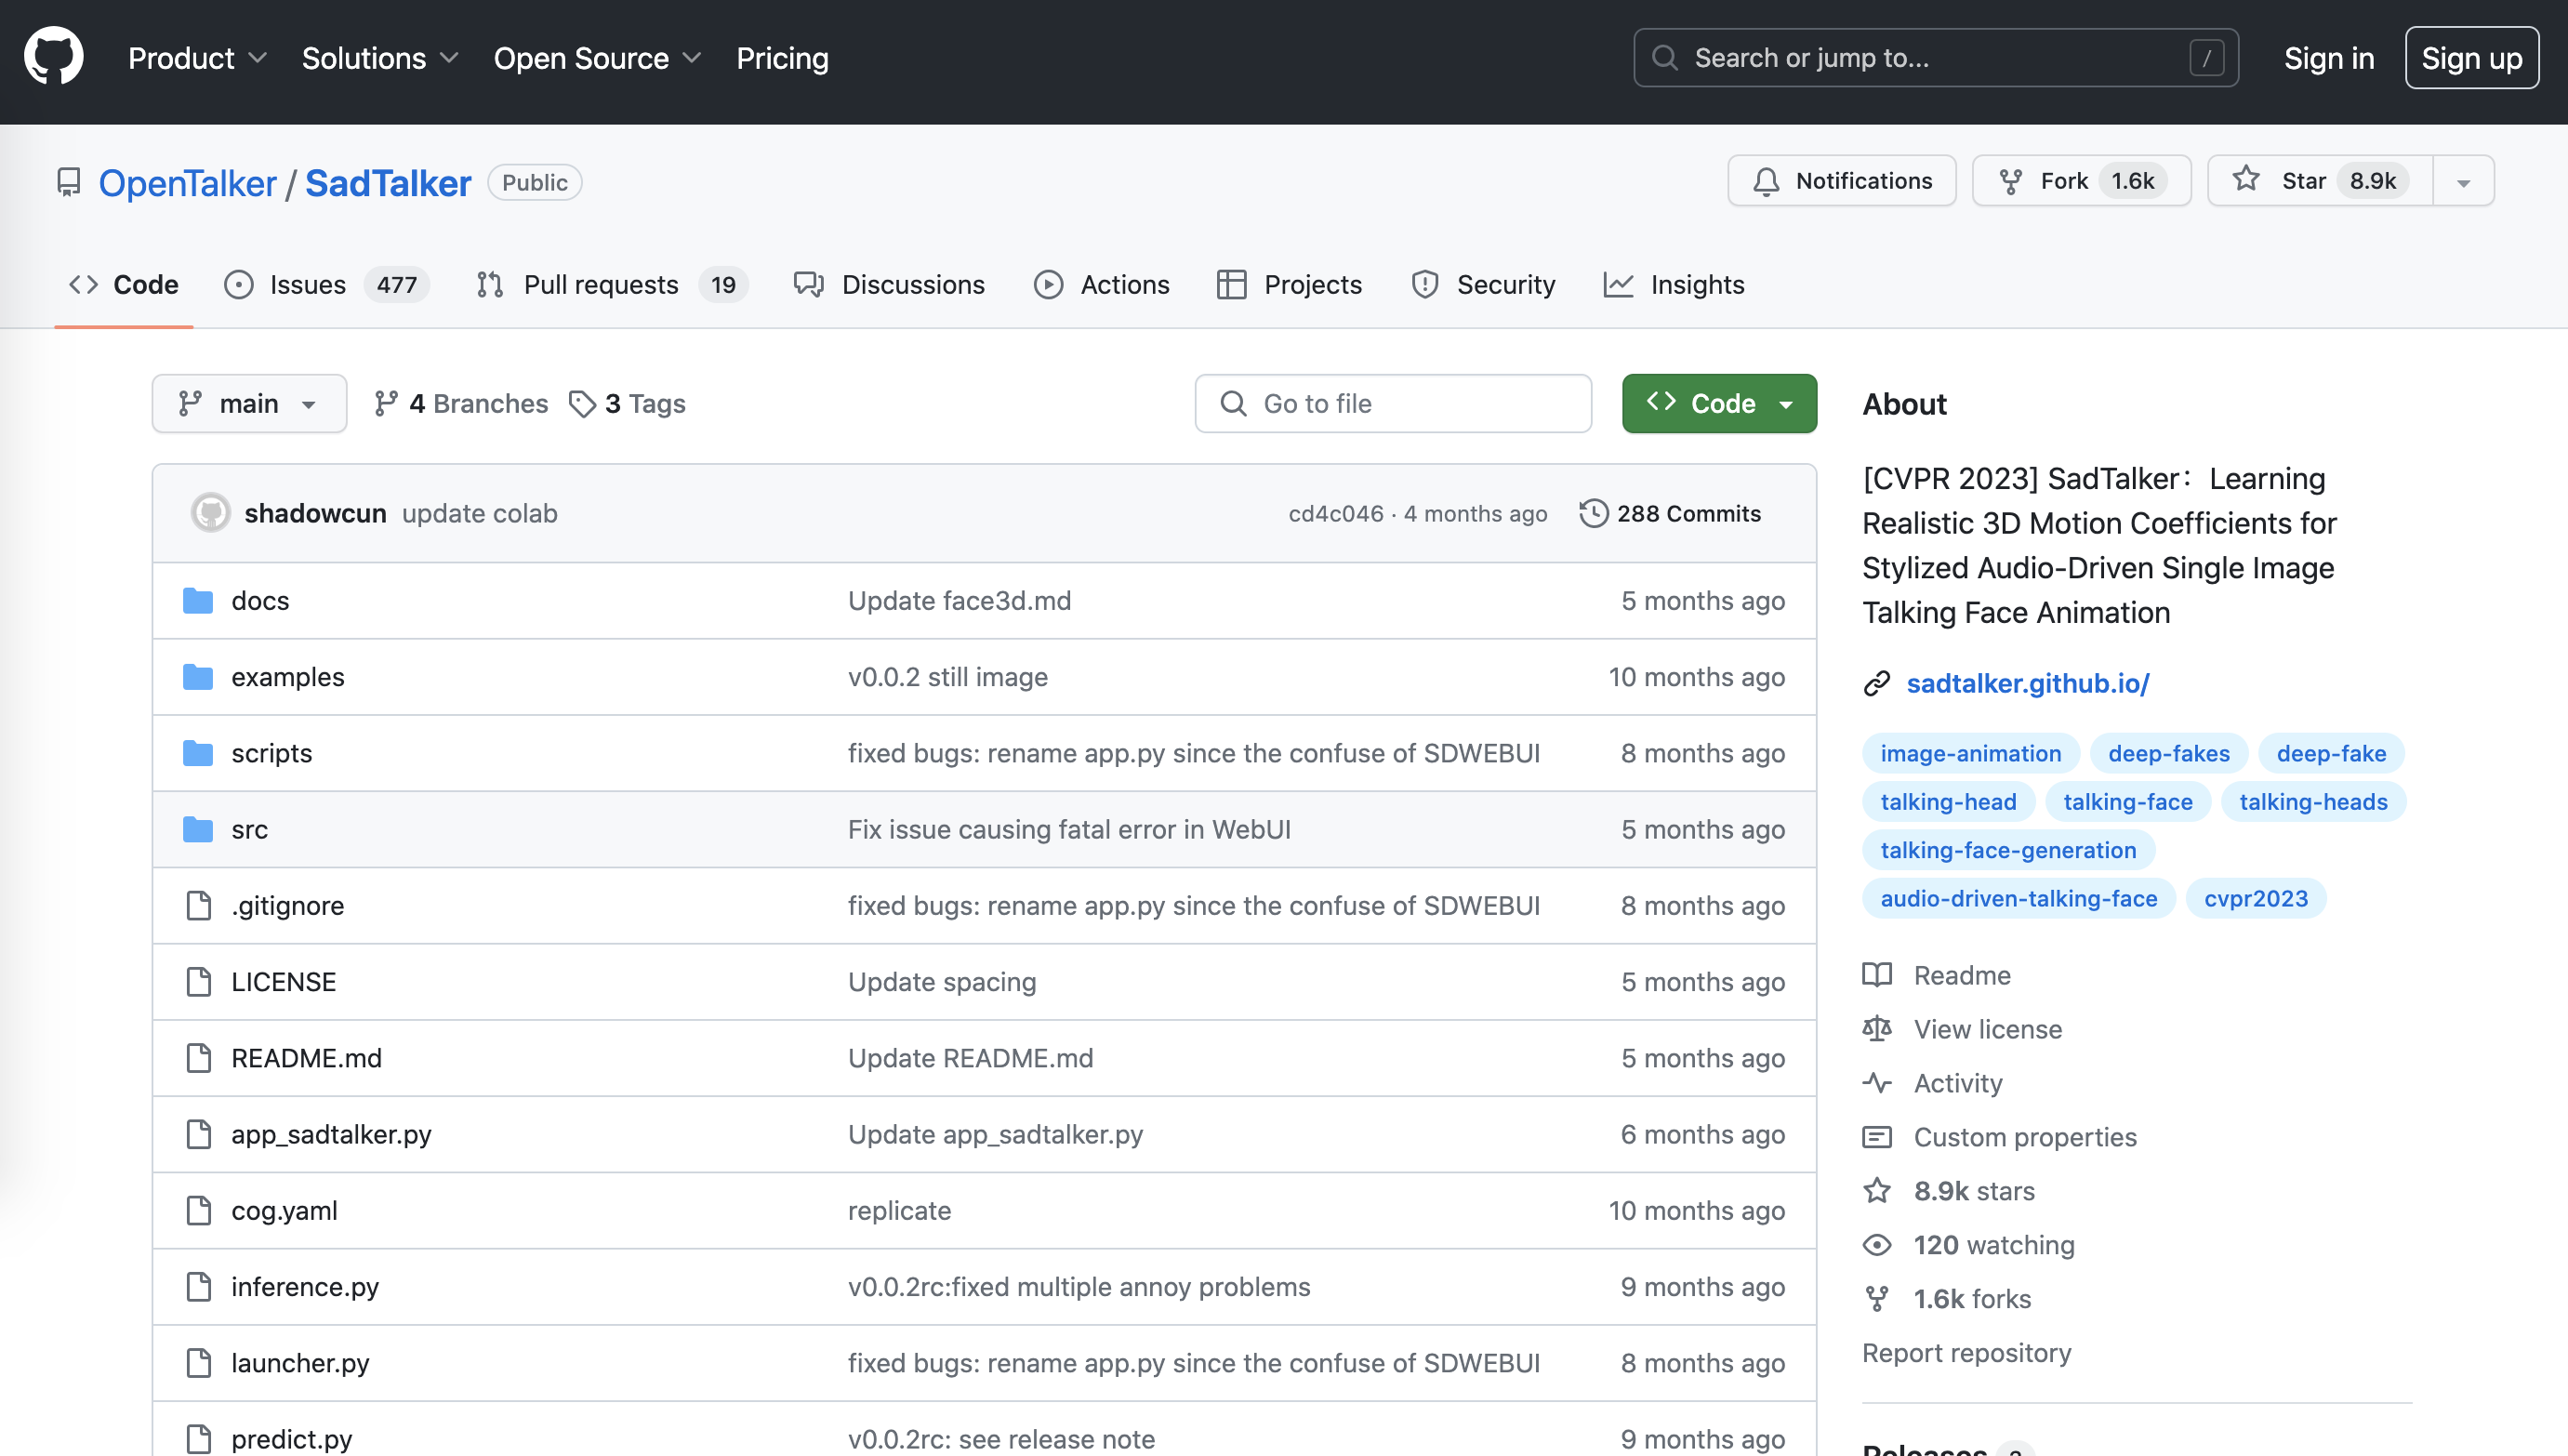Image resolution: width=2568 pixels, height=1456 pixels.
Task: Select the talking-face topic tag
Action: [2127, 802]
